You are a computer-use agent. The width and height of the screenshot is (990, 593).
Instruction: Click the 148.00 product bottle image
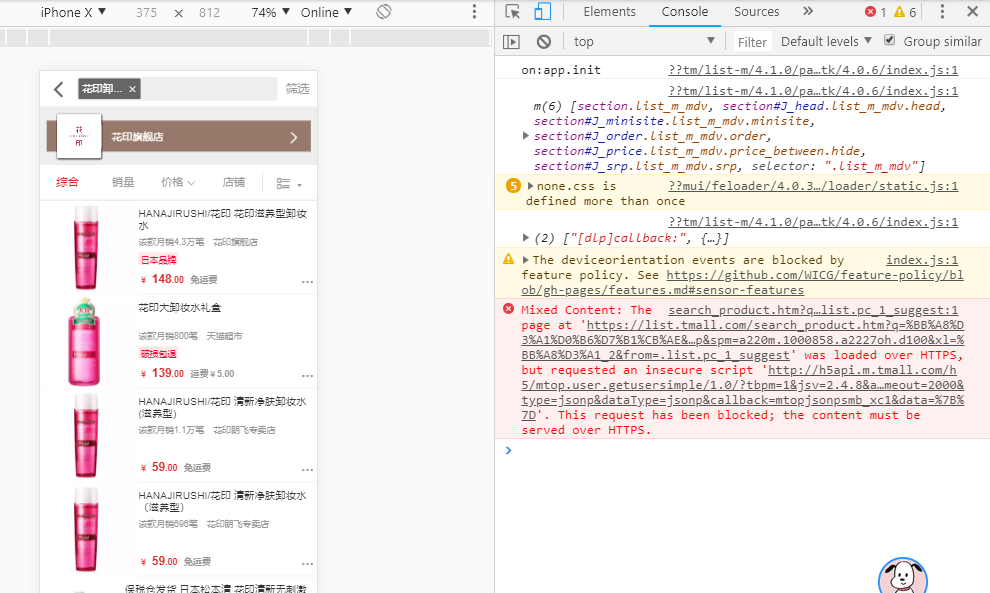coord(86,247)
